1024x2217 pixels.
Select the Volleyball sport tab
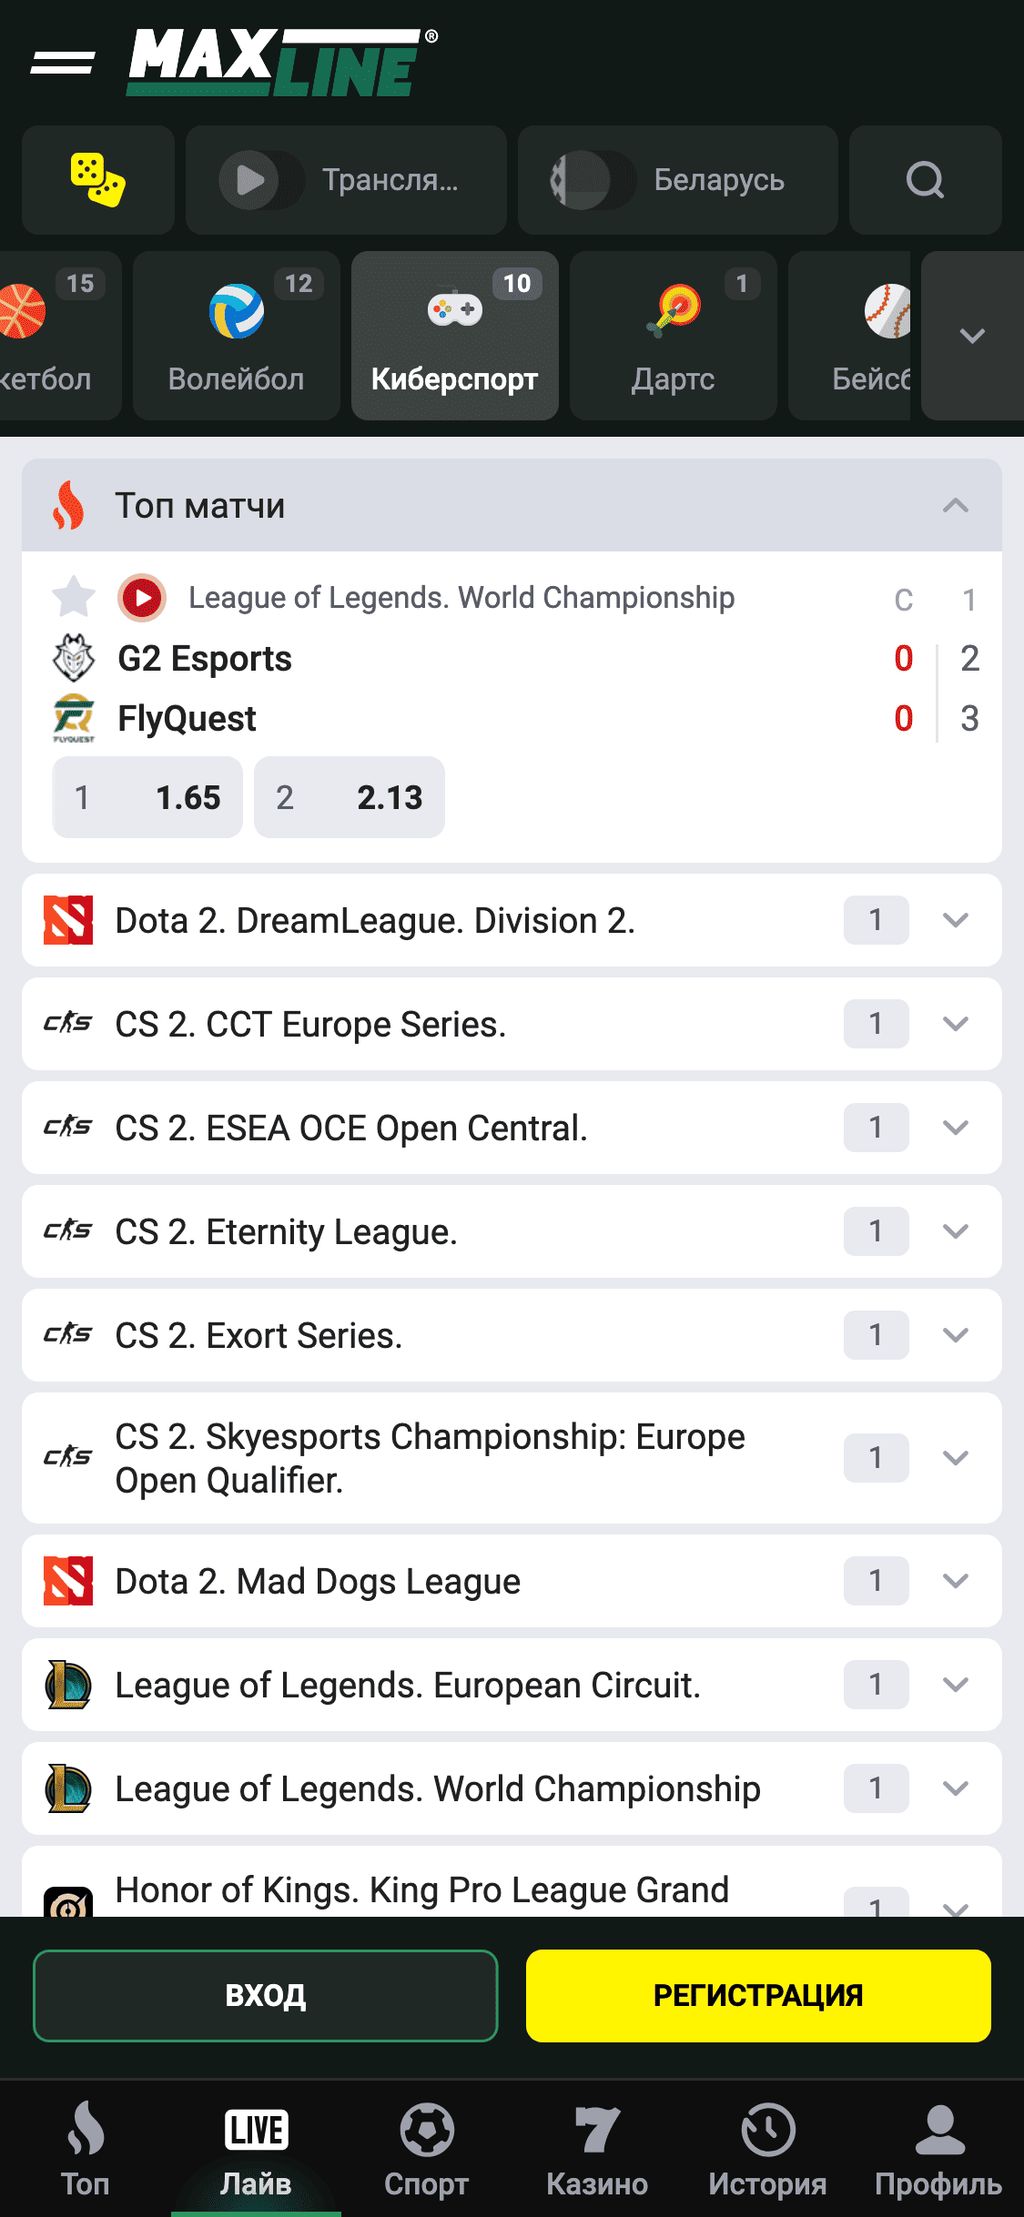point(236,336)
